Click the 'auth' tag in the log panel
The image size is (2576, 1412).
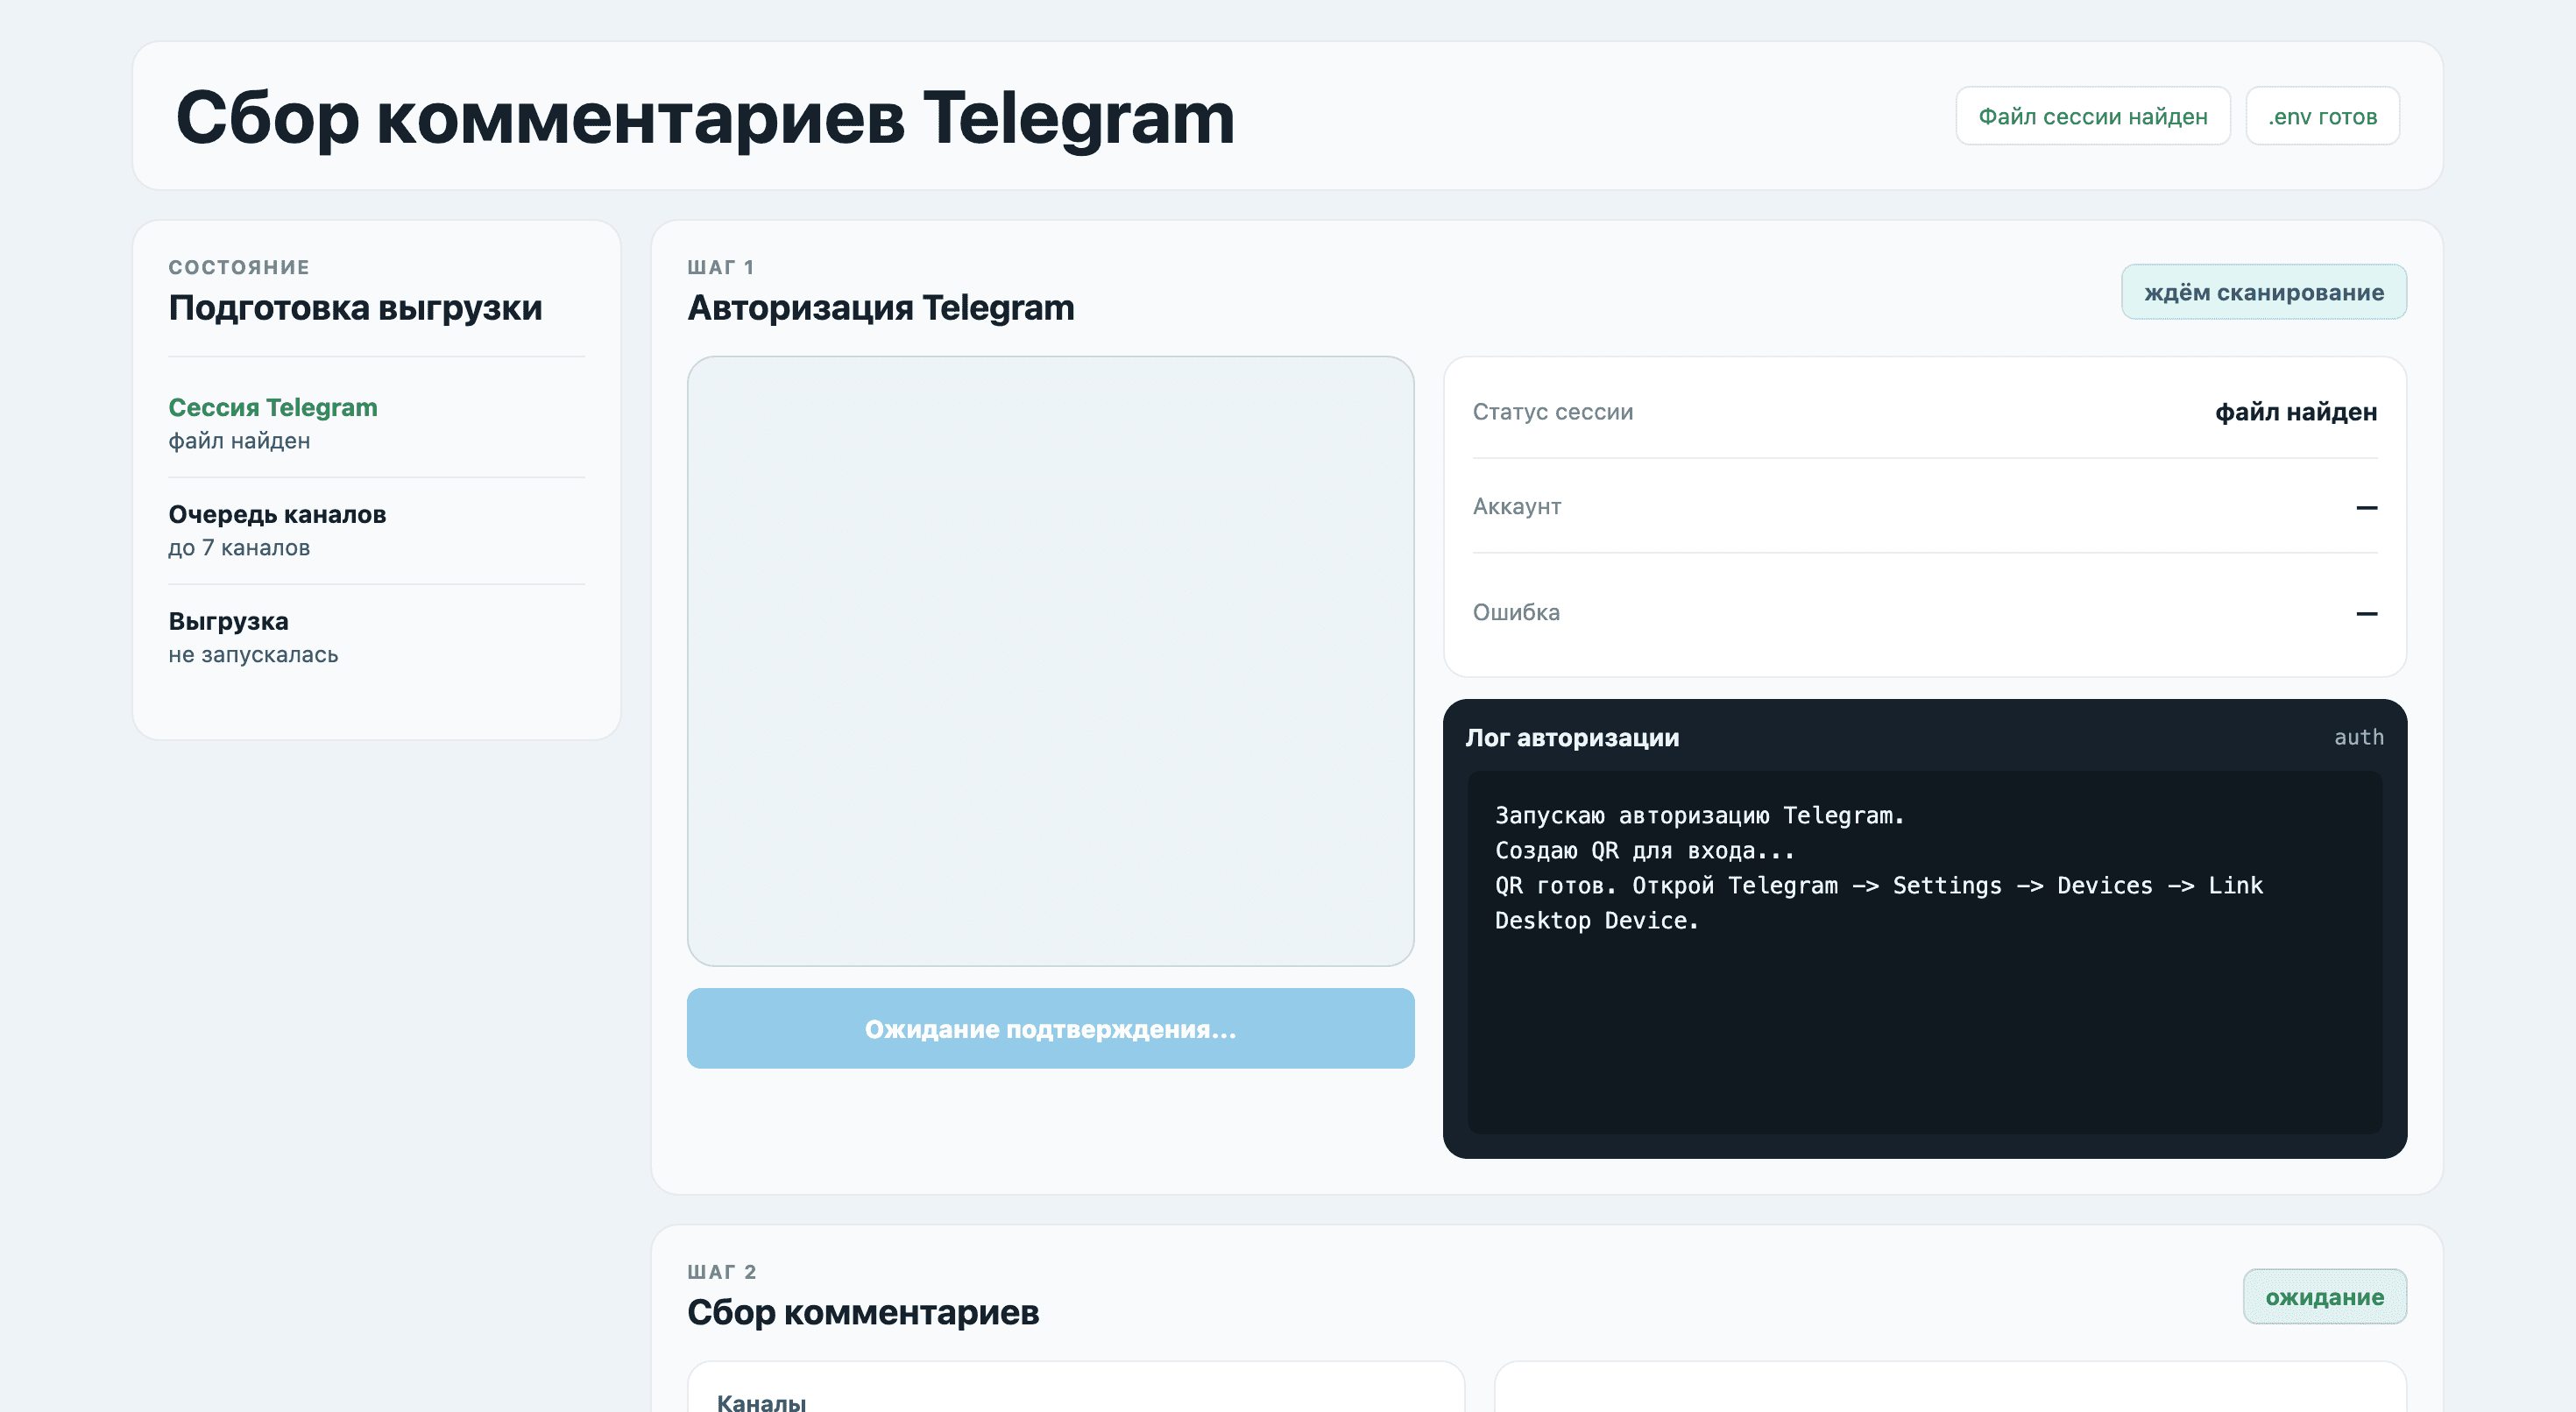click(x=2358, y=737)
